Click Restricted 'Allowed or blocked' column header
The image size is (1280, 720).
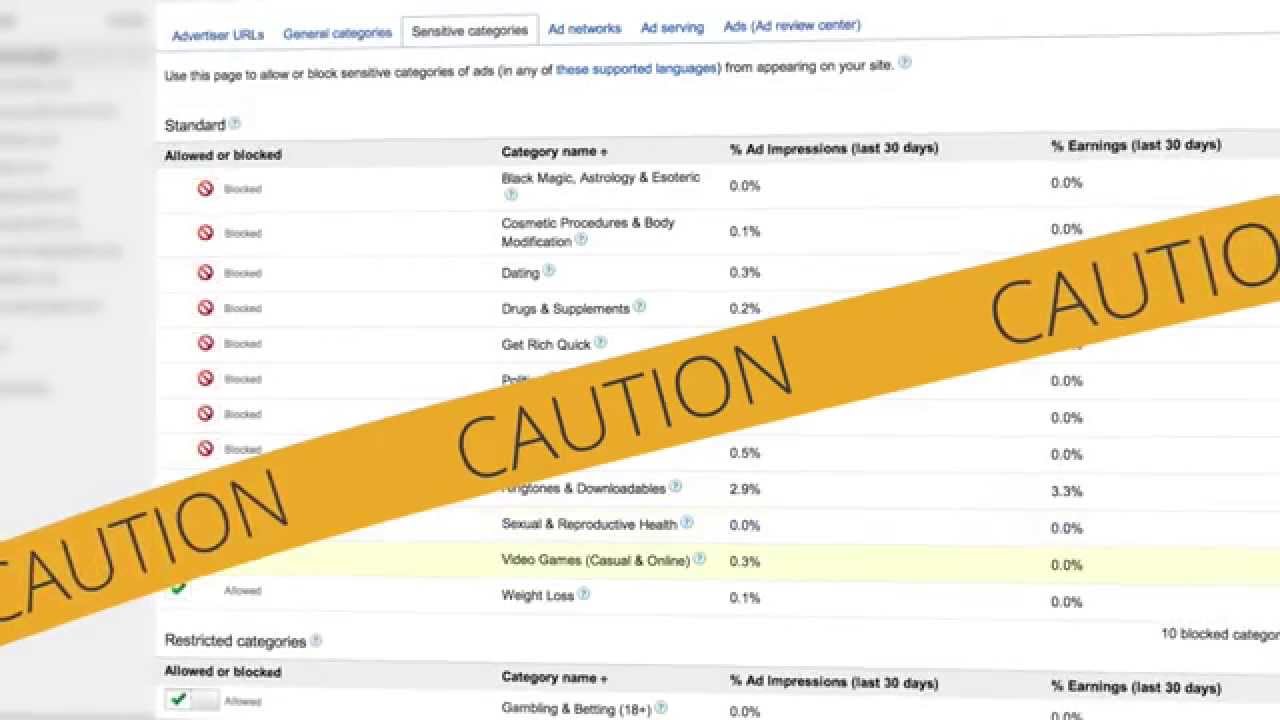click(223, 672)
